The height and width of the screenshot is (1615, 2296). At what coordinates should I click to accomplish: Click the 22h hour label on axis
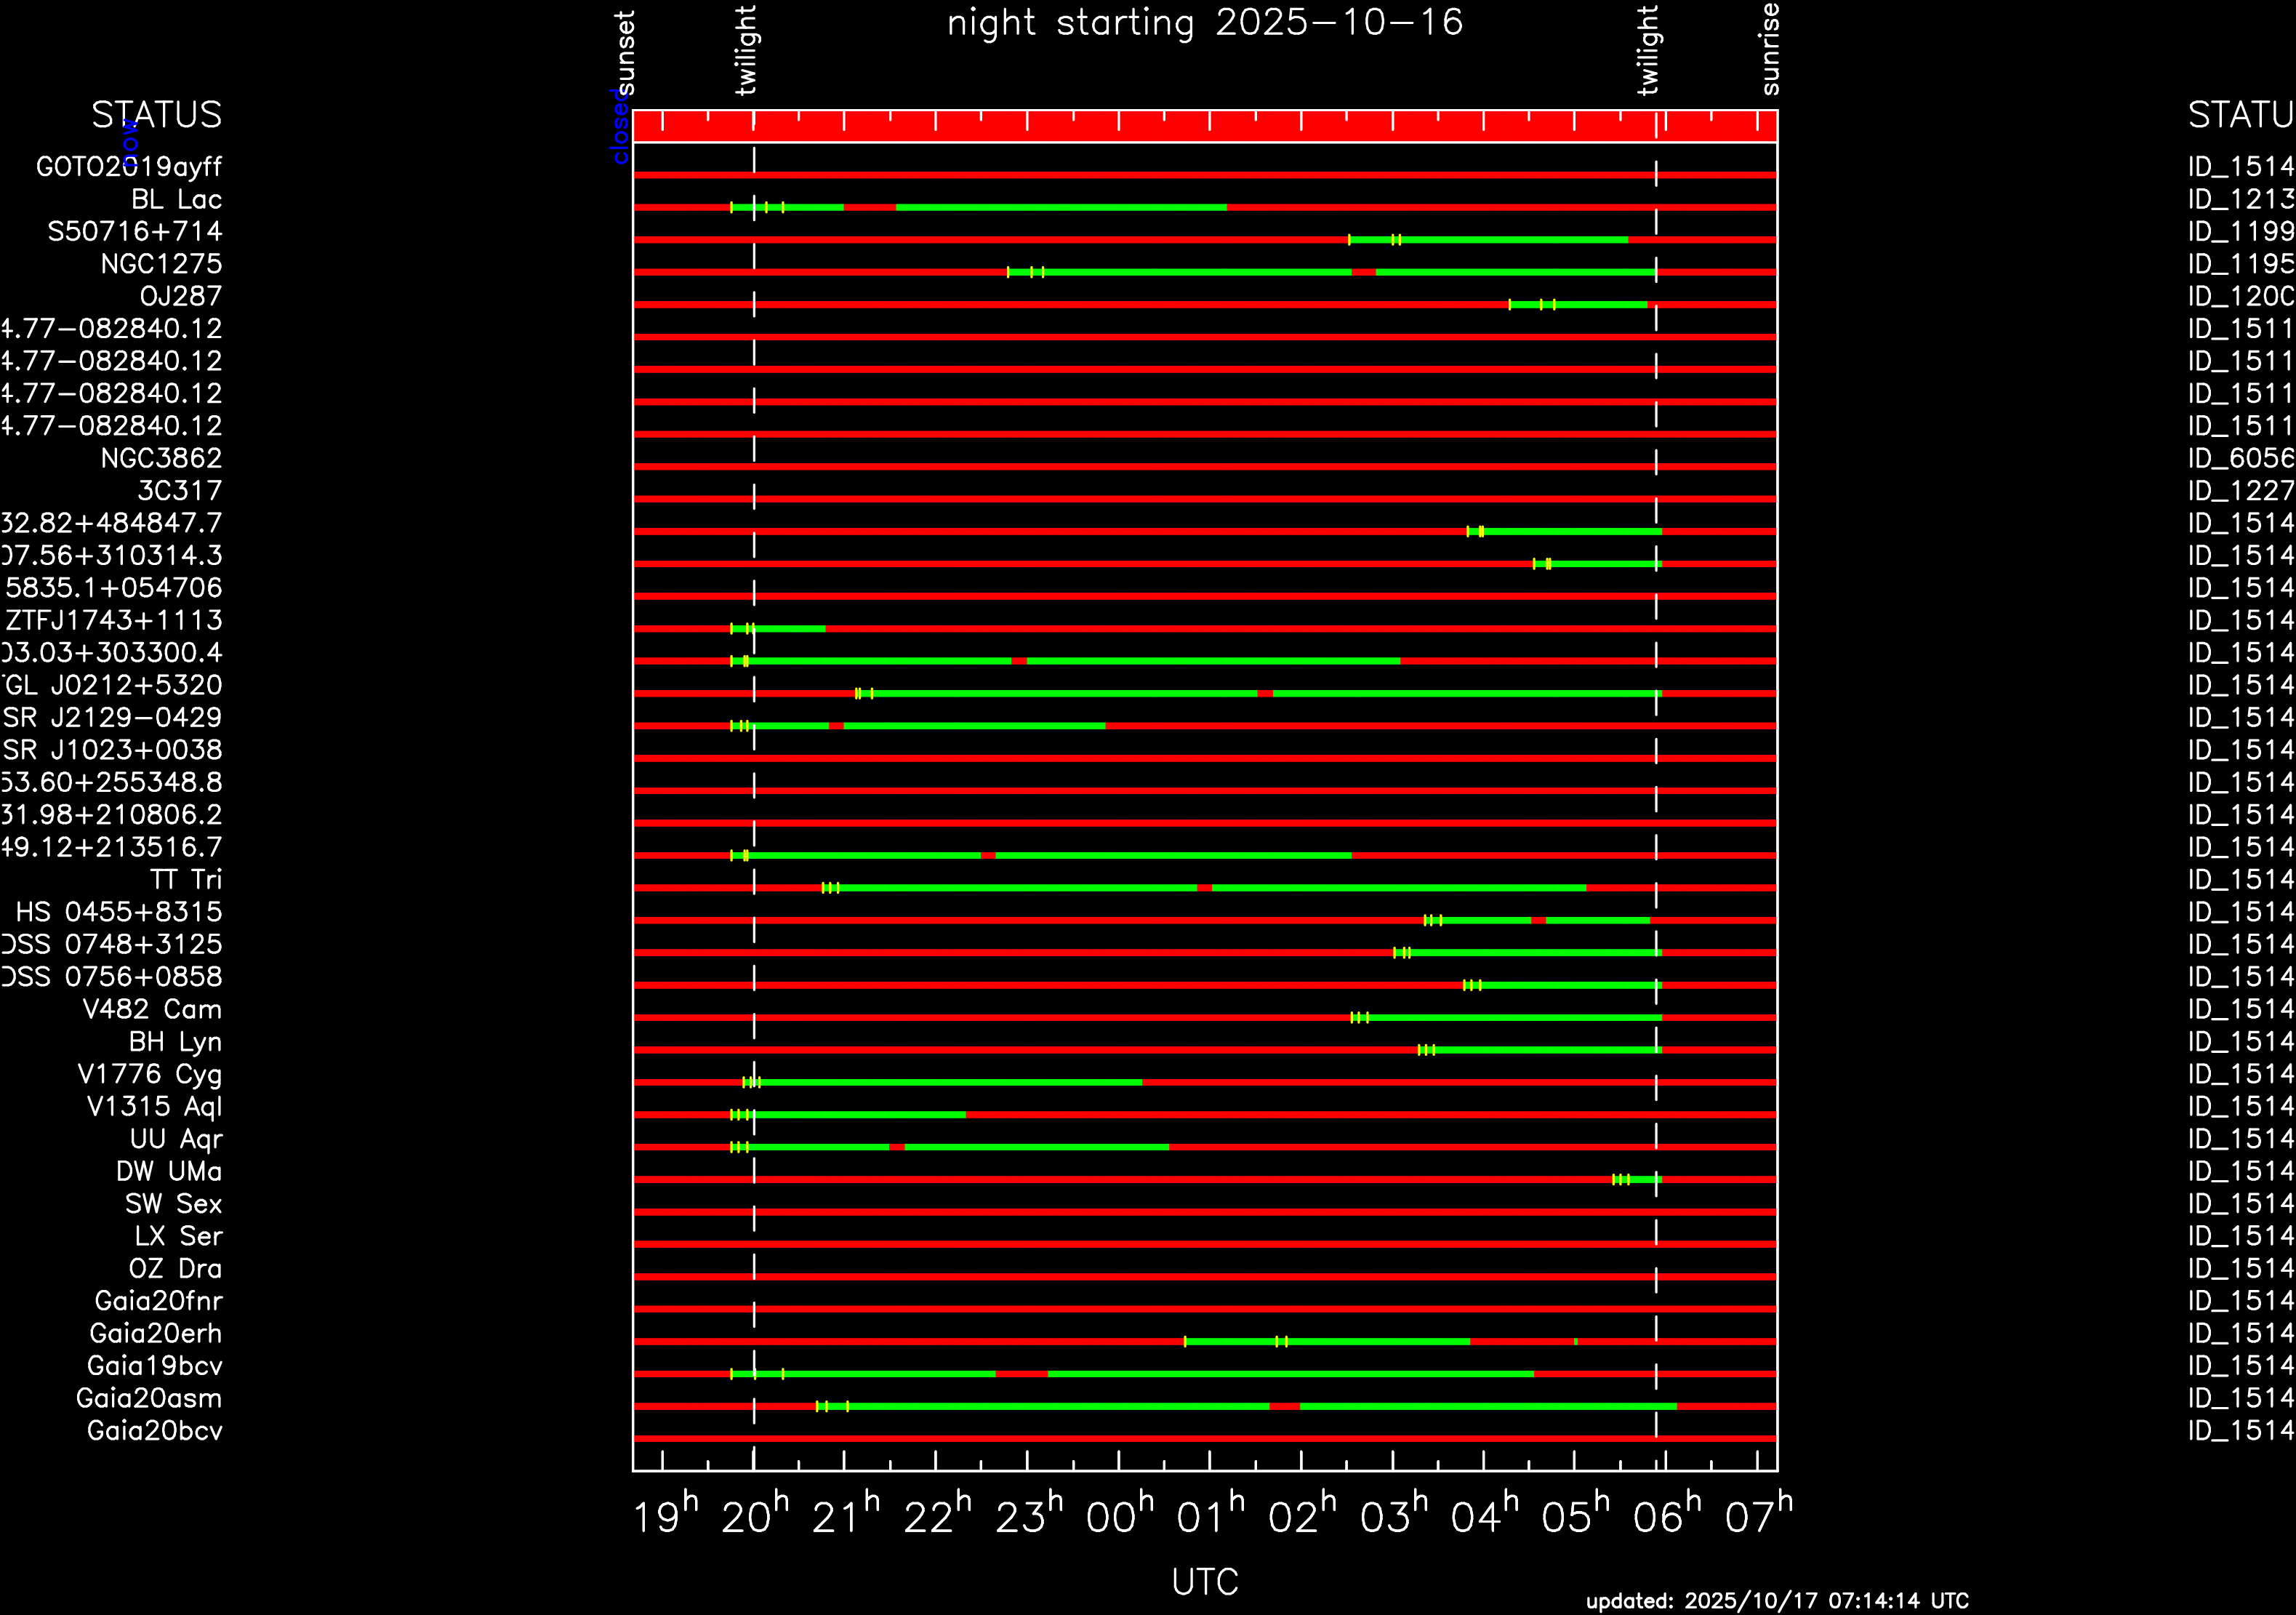pyautogui.click(x=936, y=1517)
